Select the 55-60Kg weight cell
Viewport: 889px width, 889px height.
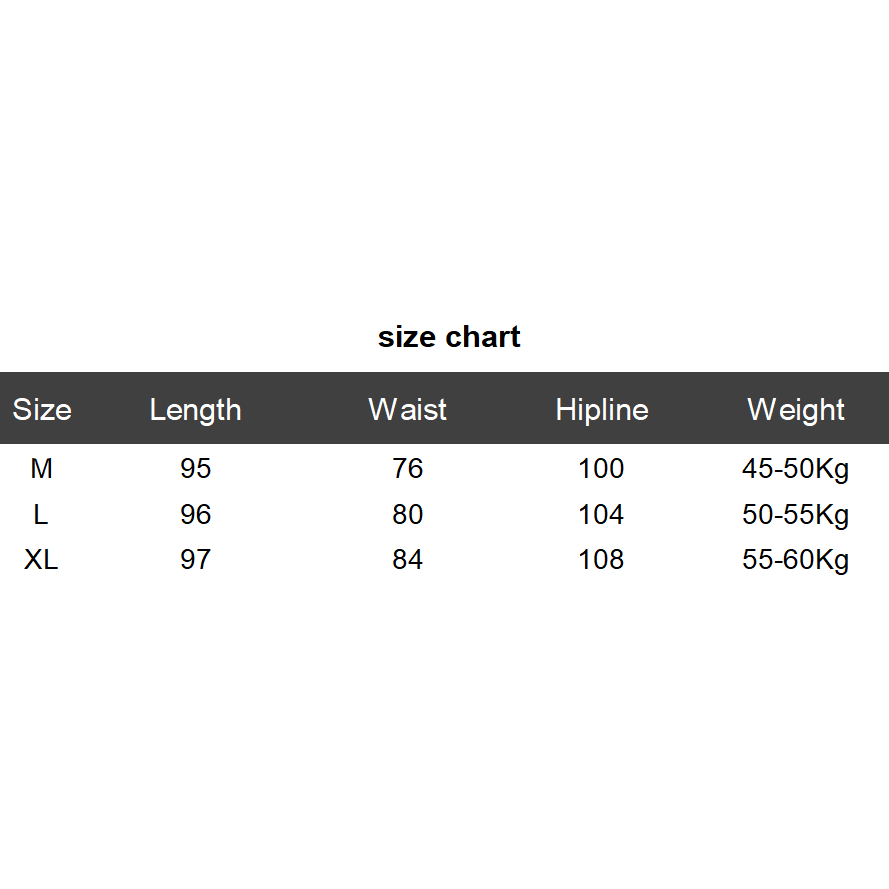(x=796, y=560)
